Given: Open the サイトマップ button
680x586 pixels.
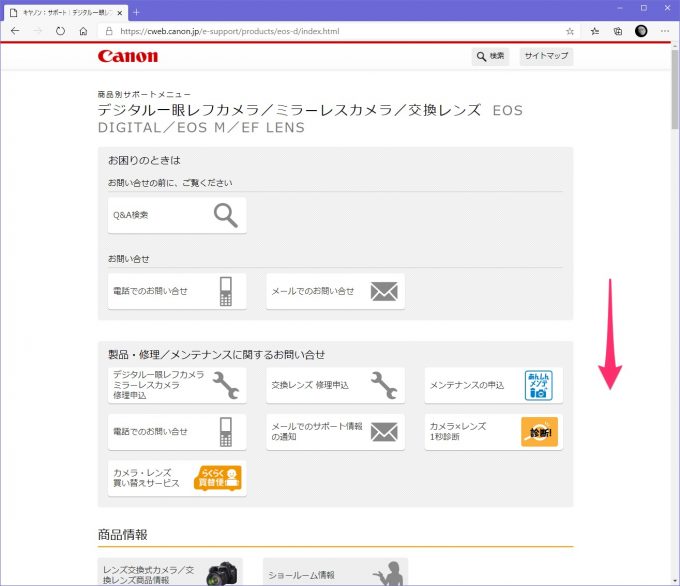Looking at the screenshot, I should point(546,56).
